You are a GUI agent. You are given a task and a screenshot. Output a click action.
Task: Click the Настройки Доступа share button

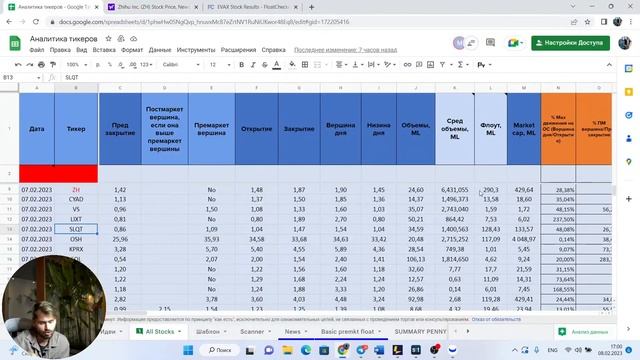click(570, 43)
